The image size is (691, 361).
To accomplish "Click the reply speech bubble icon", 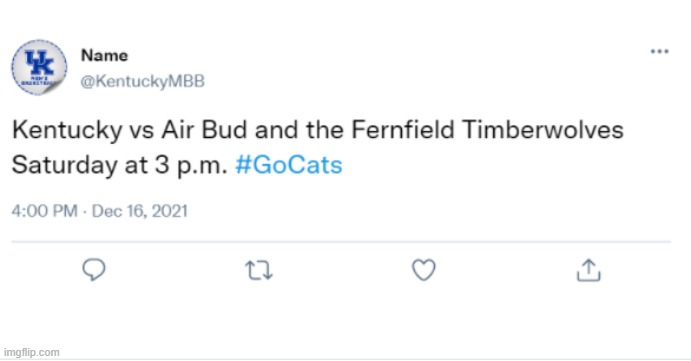I will coord(94,270).
